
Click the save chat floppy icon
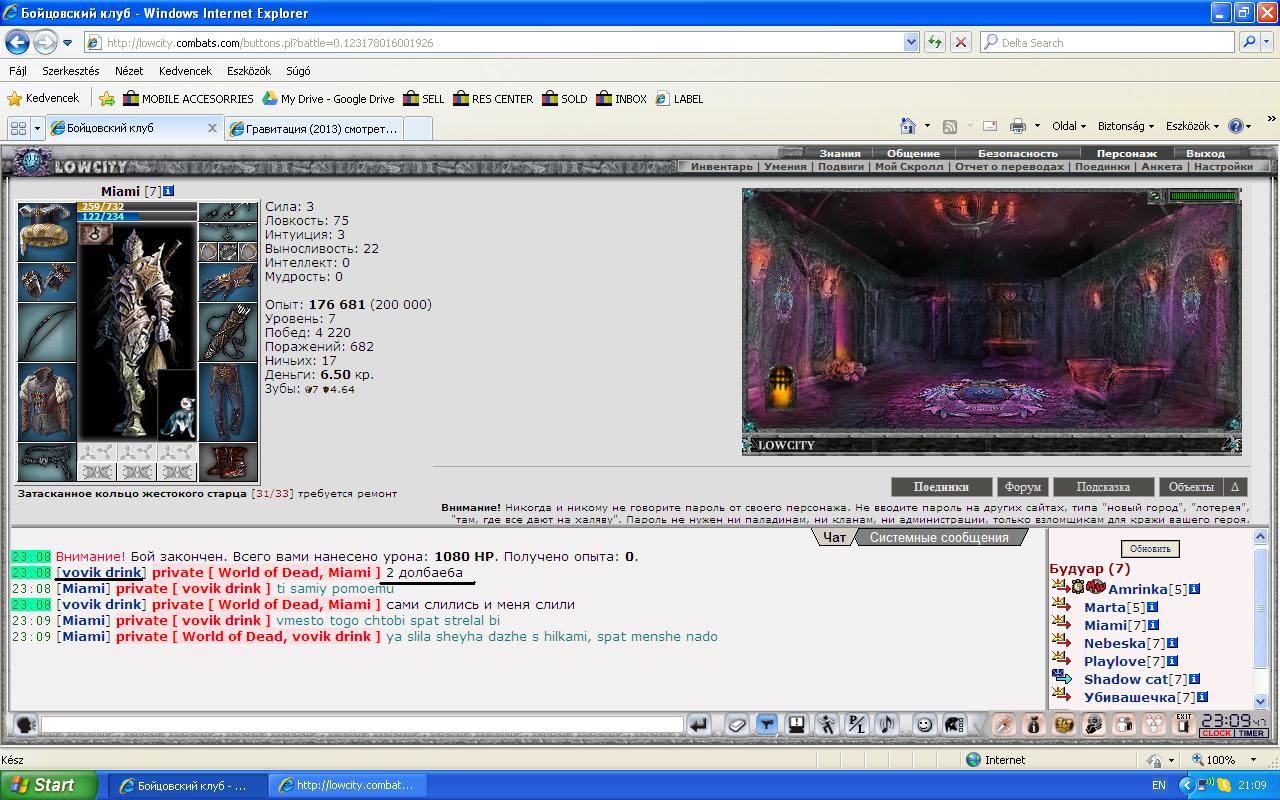[796, 724]
